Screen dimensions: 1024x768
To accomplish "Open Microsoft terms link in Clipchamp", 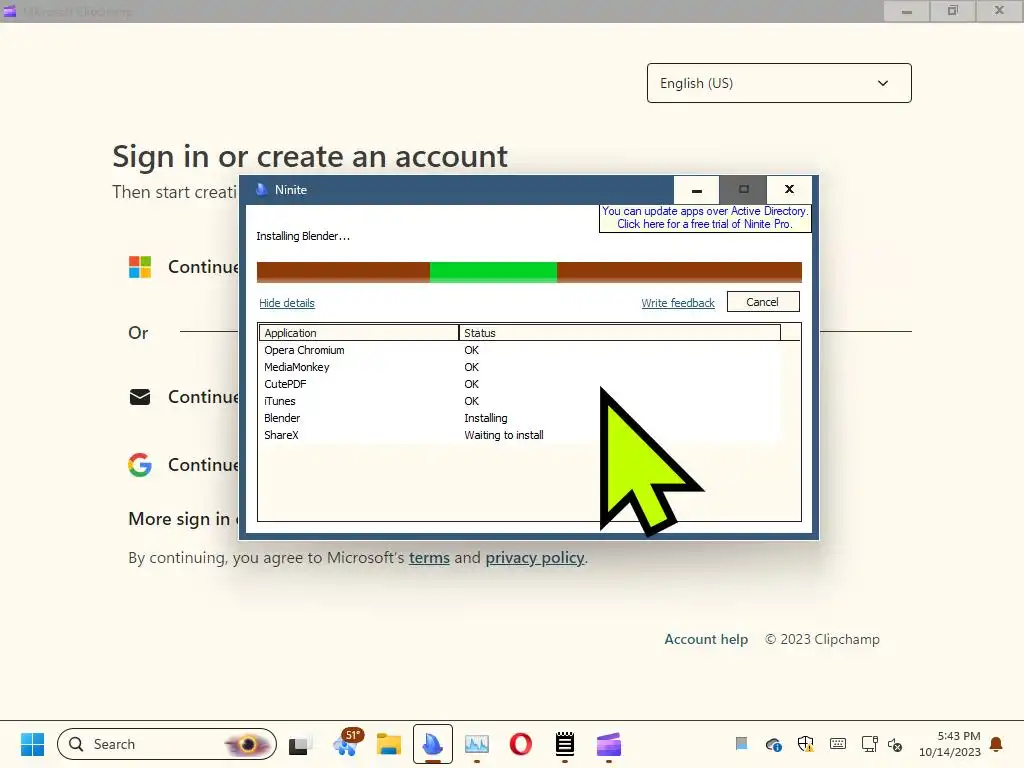I will [429, 558].
